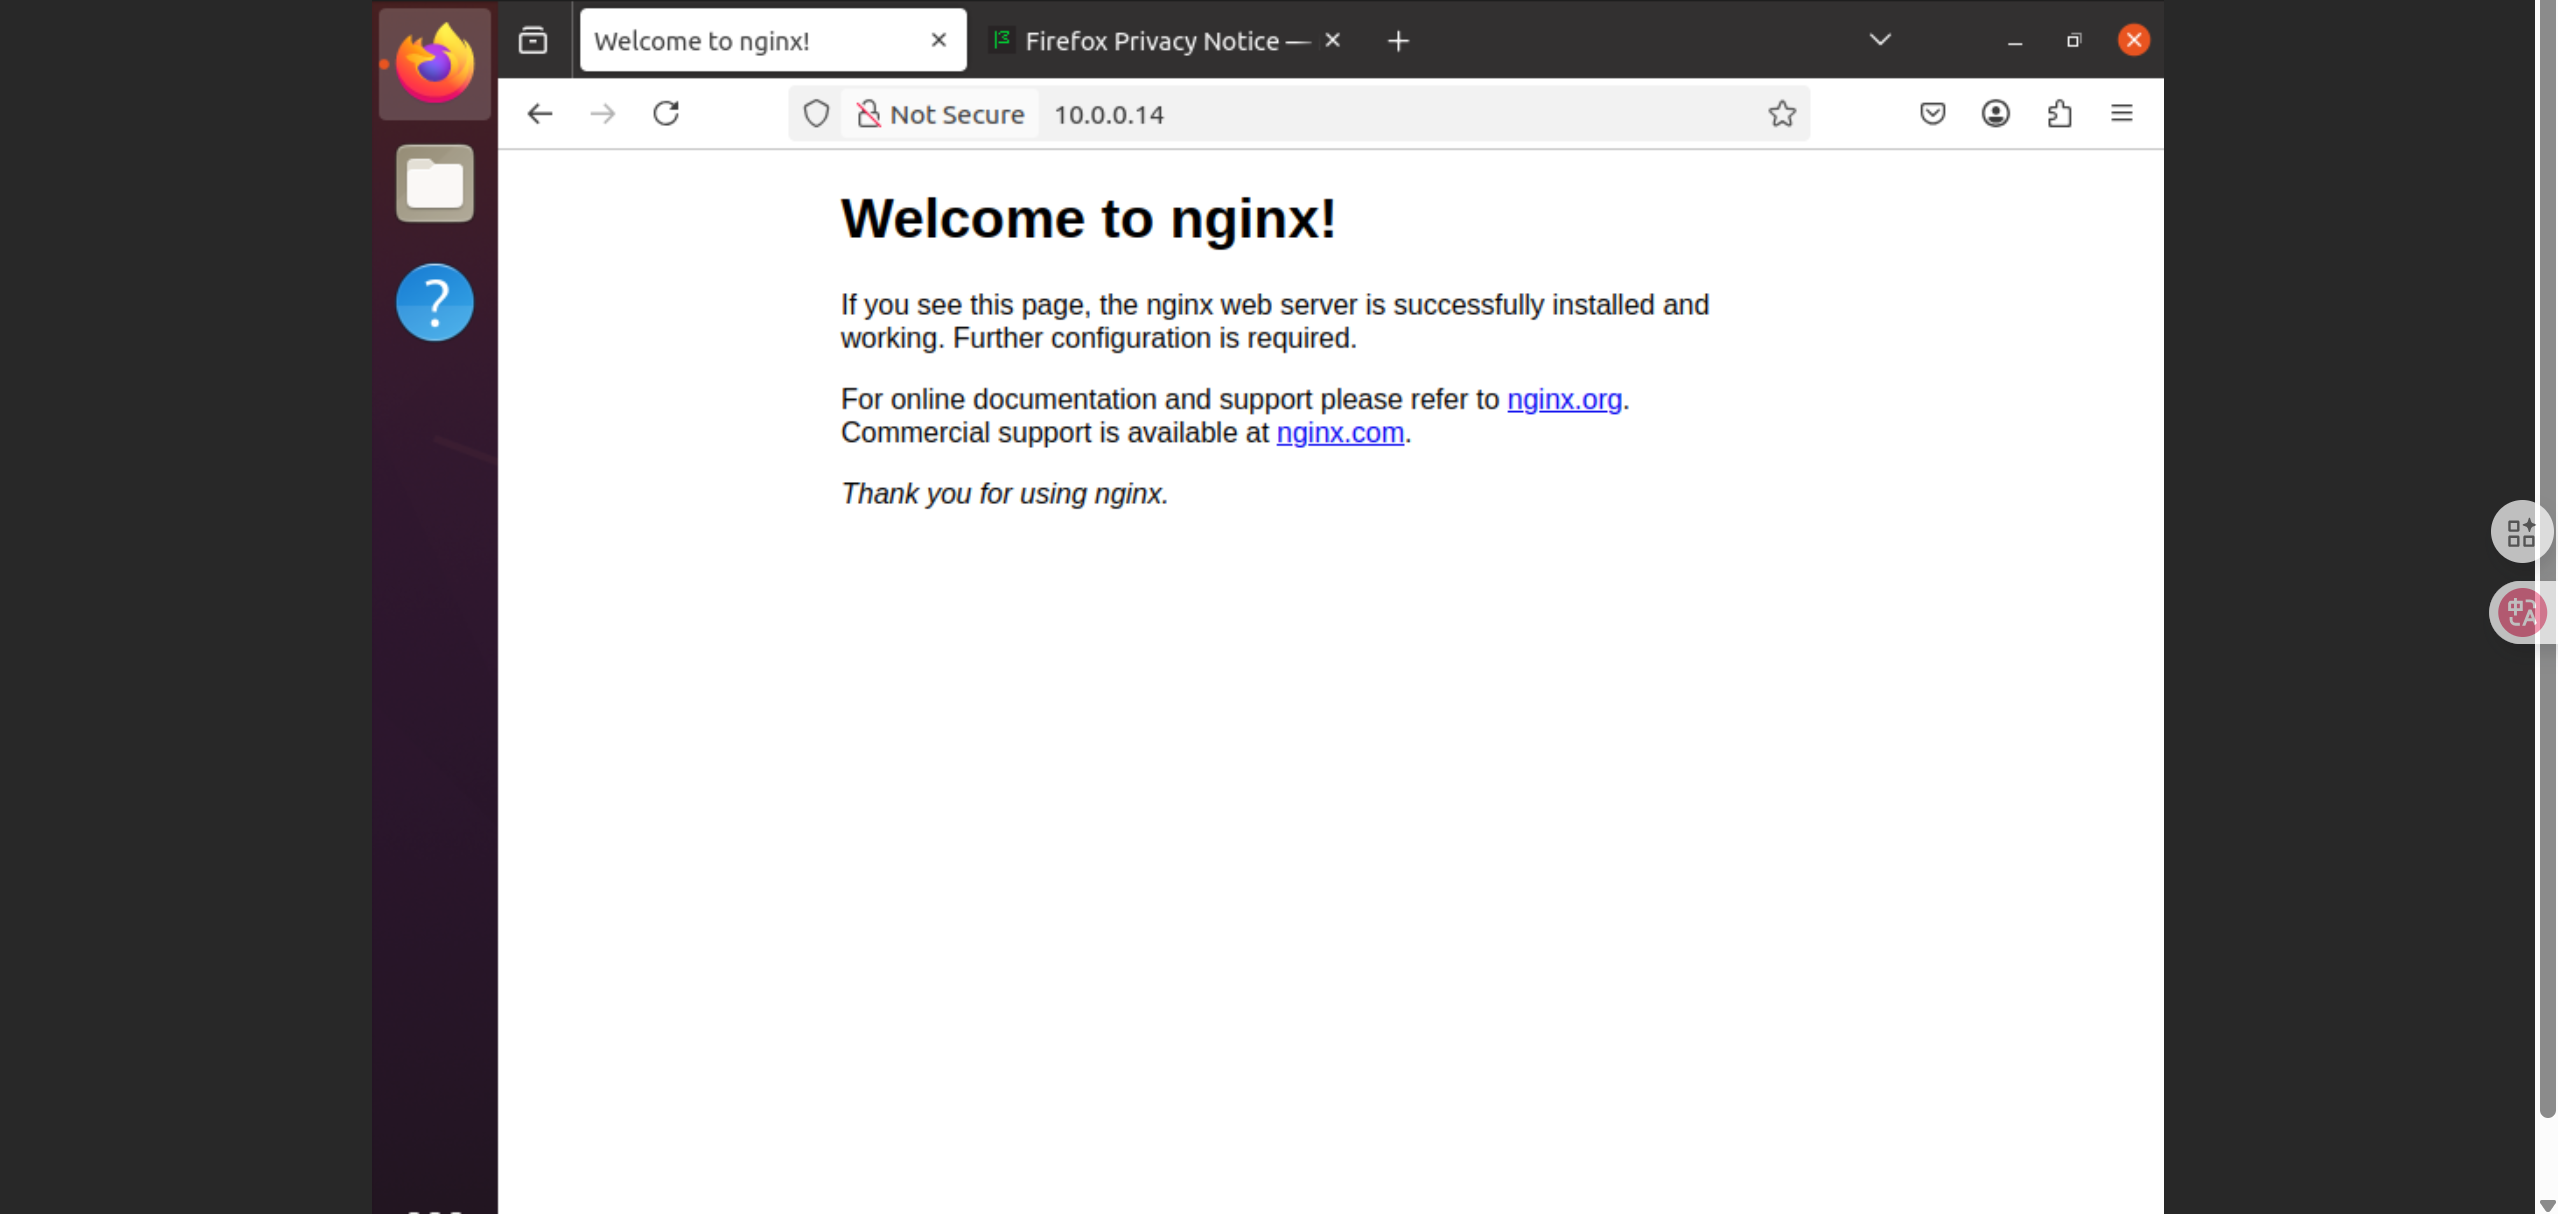Switch to Welcome to nginx! tab
2558x1214 pixels.
[773, 40]
